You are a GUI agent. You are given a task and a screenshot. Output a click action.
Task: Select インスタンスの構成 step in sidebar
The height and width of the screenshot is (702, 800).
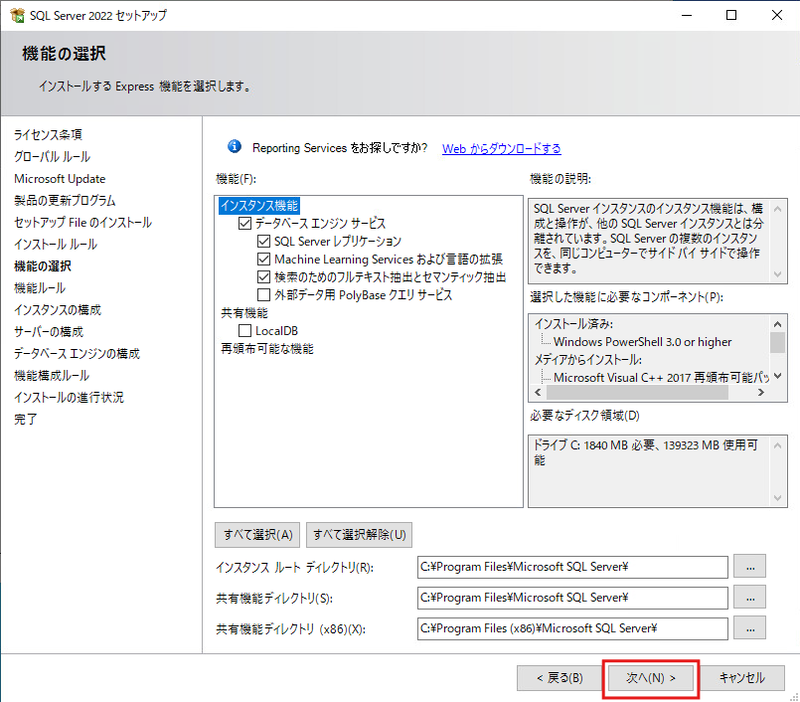click(x=57, y=310)
